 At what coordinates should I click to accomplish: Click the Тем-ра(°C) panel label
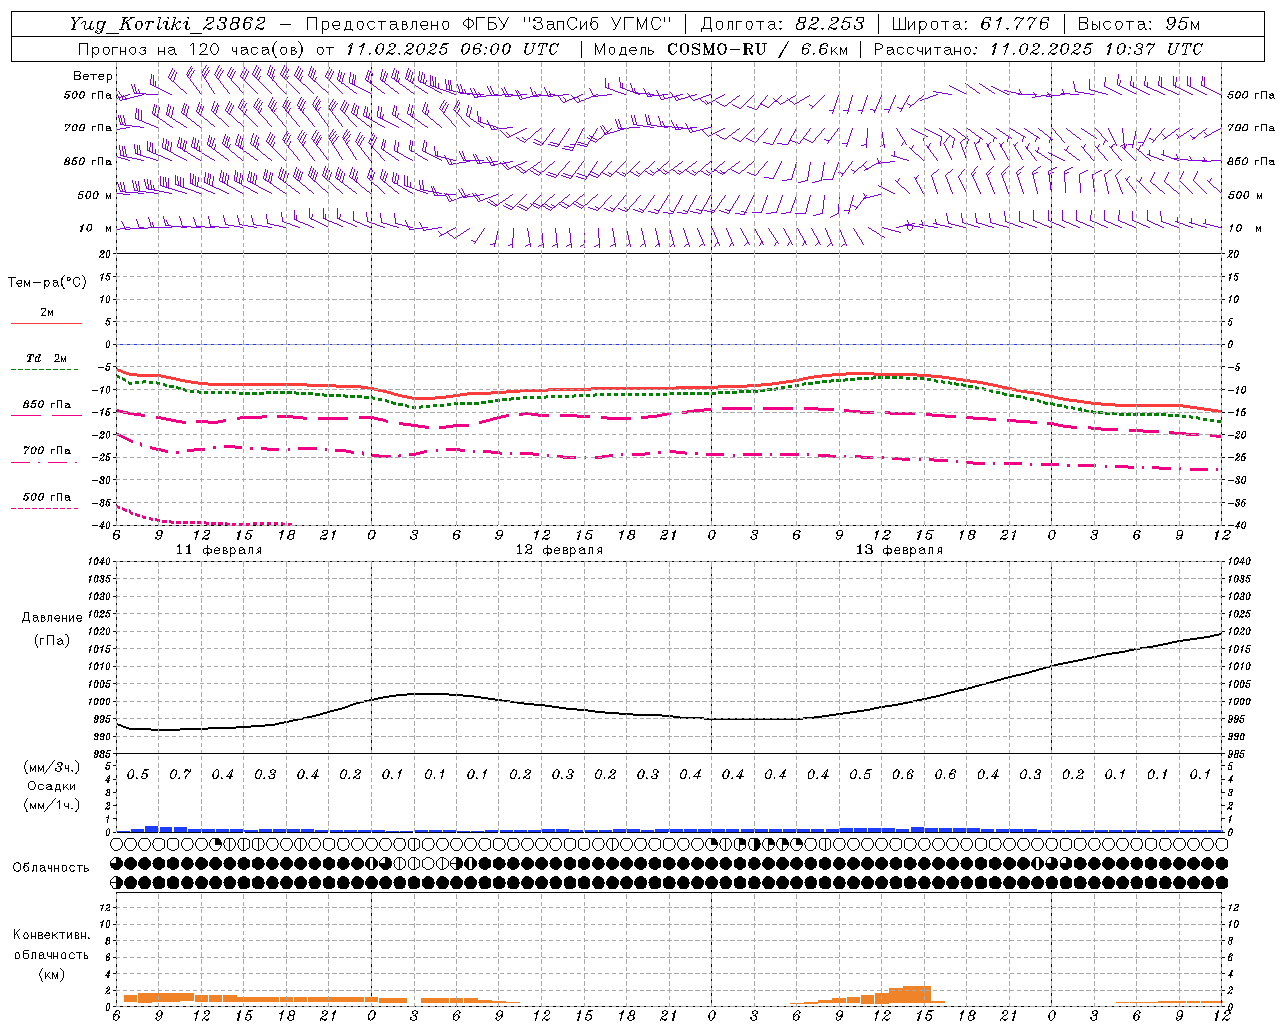coord(47,283)
